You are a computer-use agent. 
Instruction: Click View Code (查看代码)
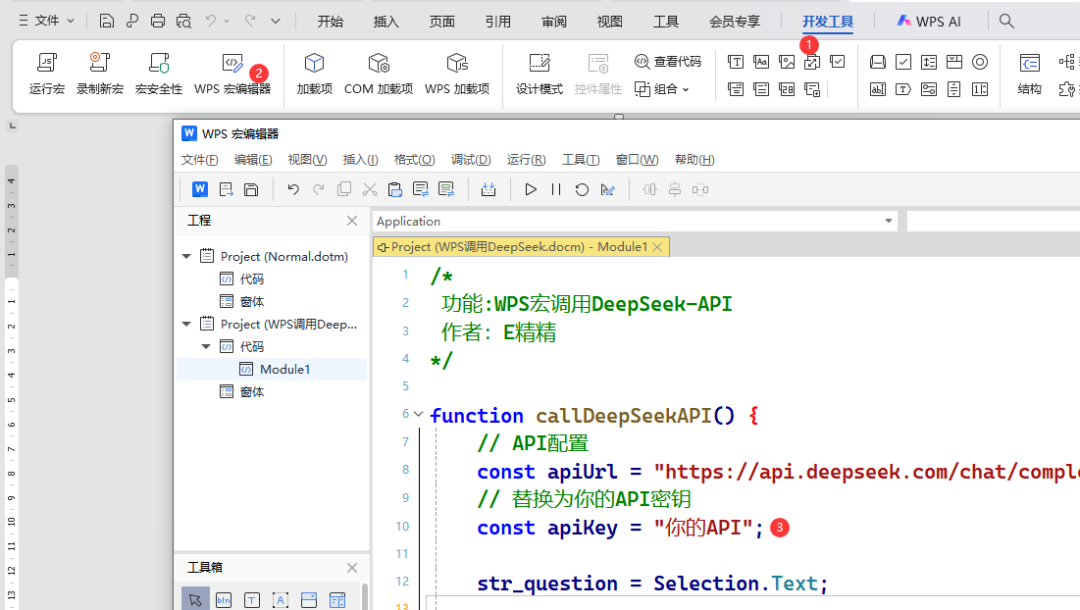point(667,61)
